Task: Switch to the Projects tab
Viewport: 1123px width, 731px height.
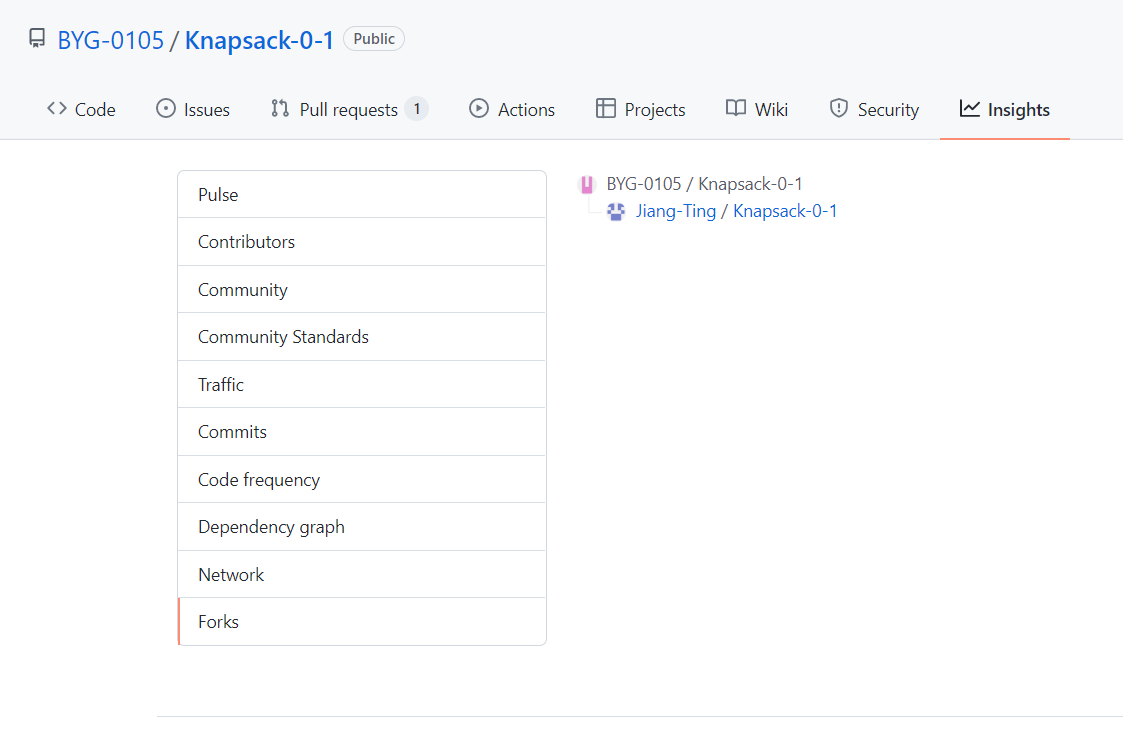Action: point(641,110)
